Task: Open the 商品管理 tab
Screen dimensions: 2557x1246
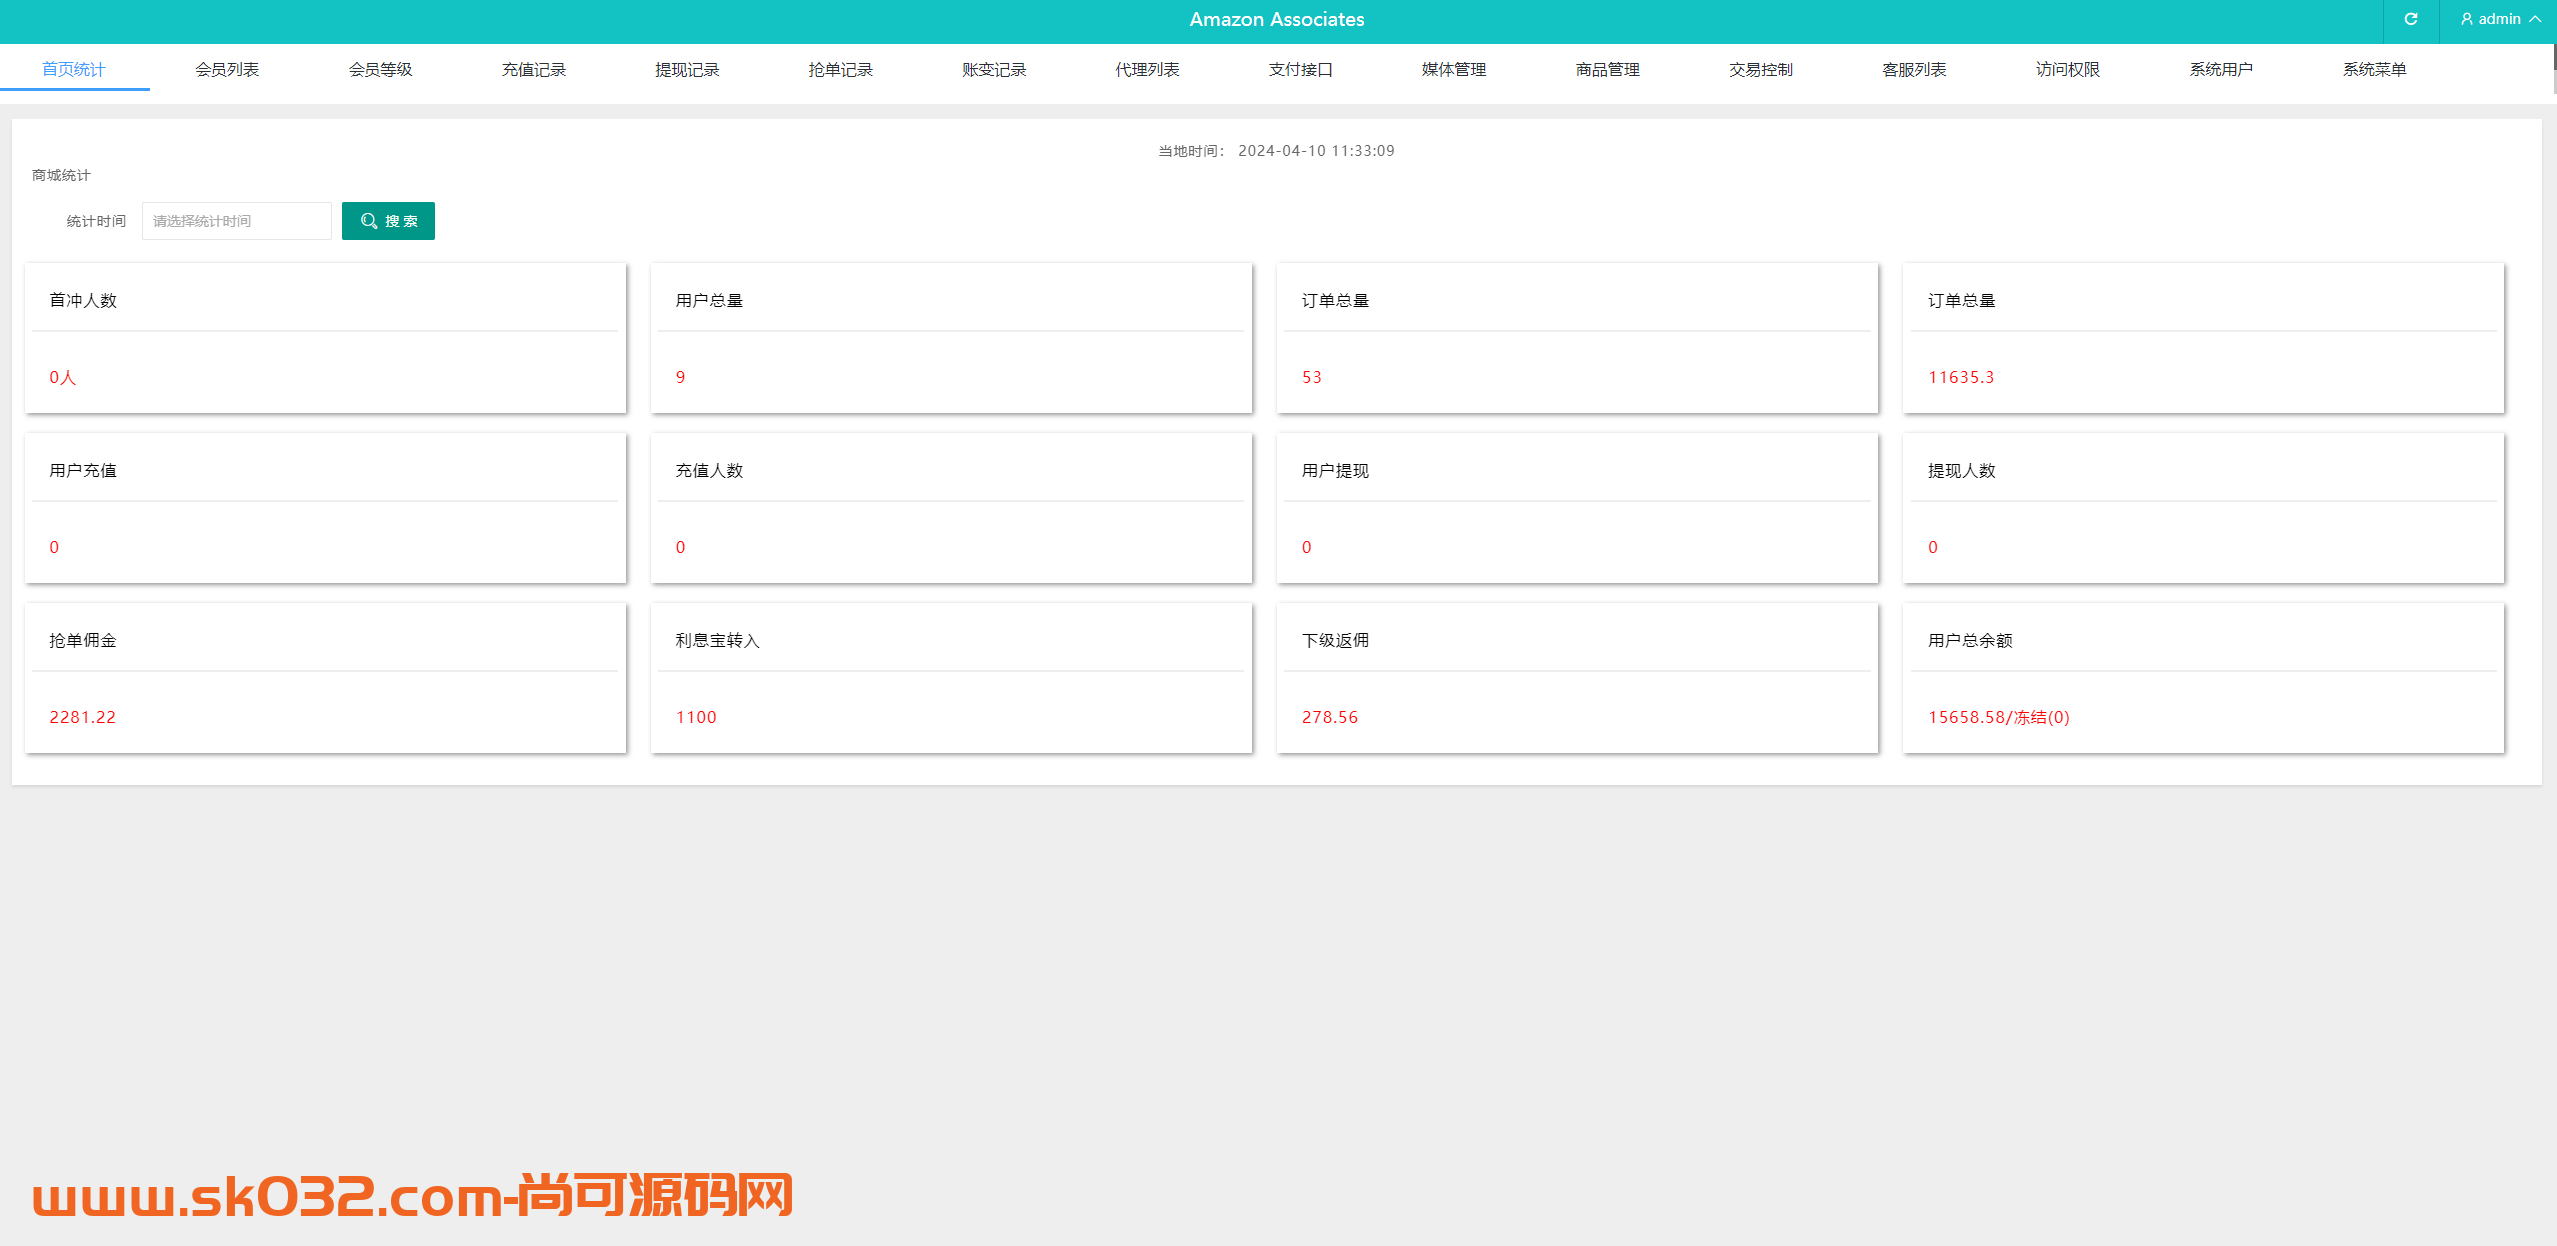Action: pos(1608,69)
